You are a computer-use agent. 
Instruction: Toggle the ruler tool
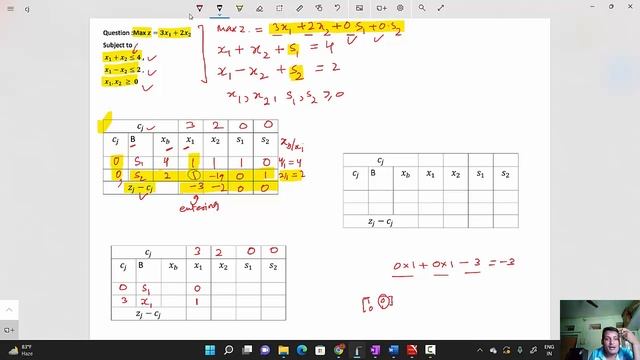tap(299, 8)
